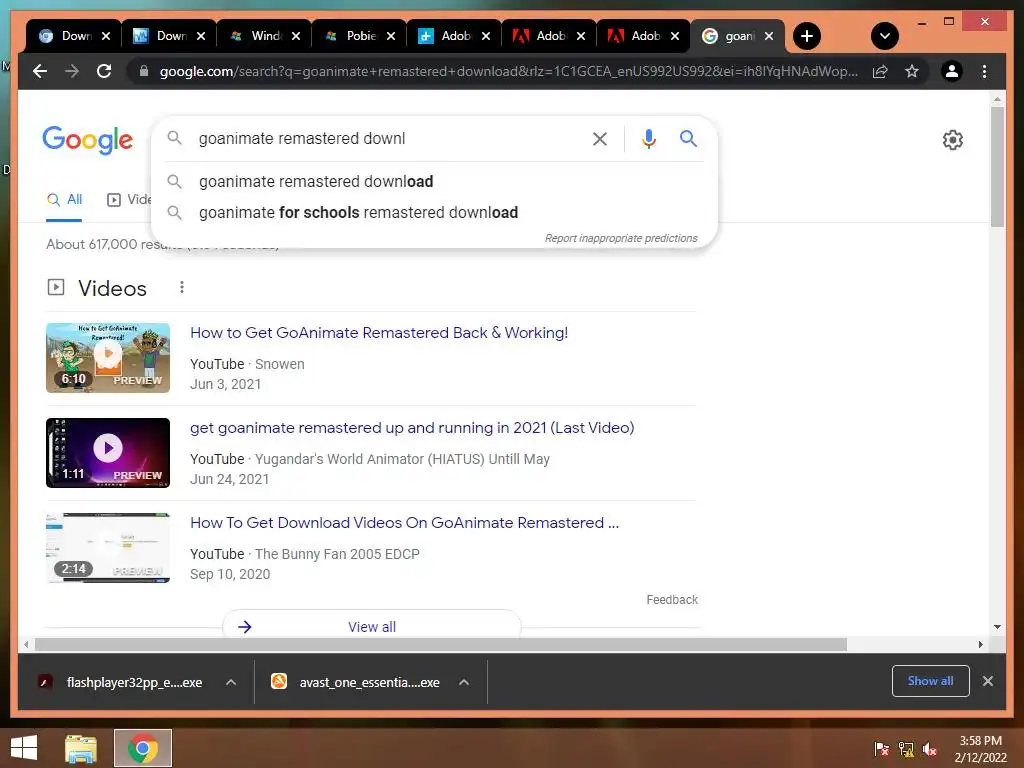
Task: Open File Explorer from the taskbar
Action: pos(81,748)
